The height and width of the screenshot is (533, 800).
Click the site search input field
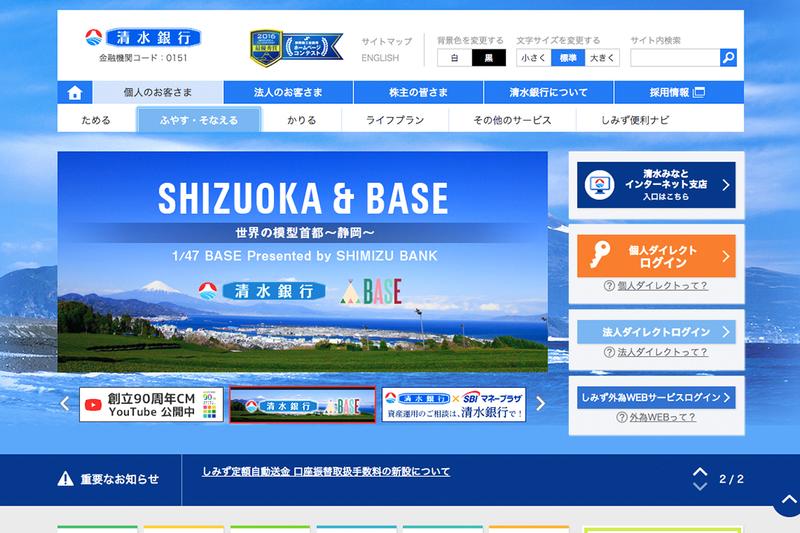pyautogui.click(x=675, y=58)
